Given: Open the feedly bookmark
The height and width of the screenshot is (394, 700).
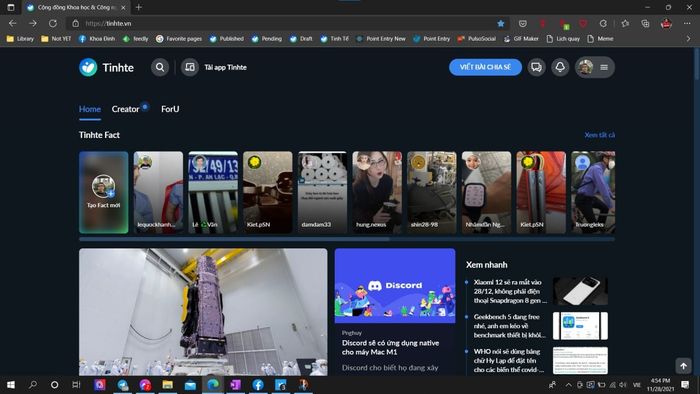Looking at the screenshot, I should click(135, 39).
